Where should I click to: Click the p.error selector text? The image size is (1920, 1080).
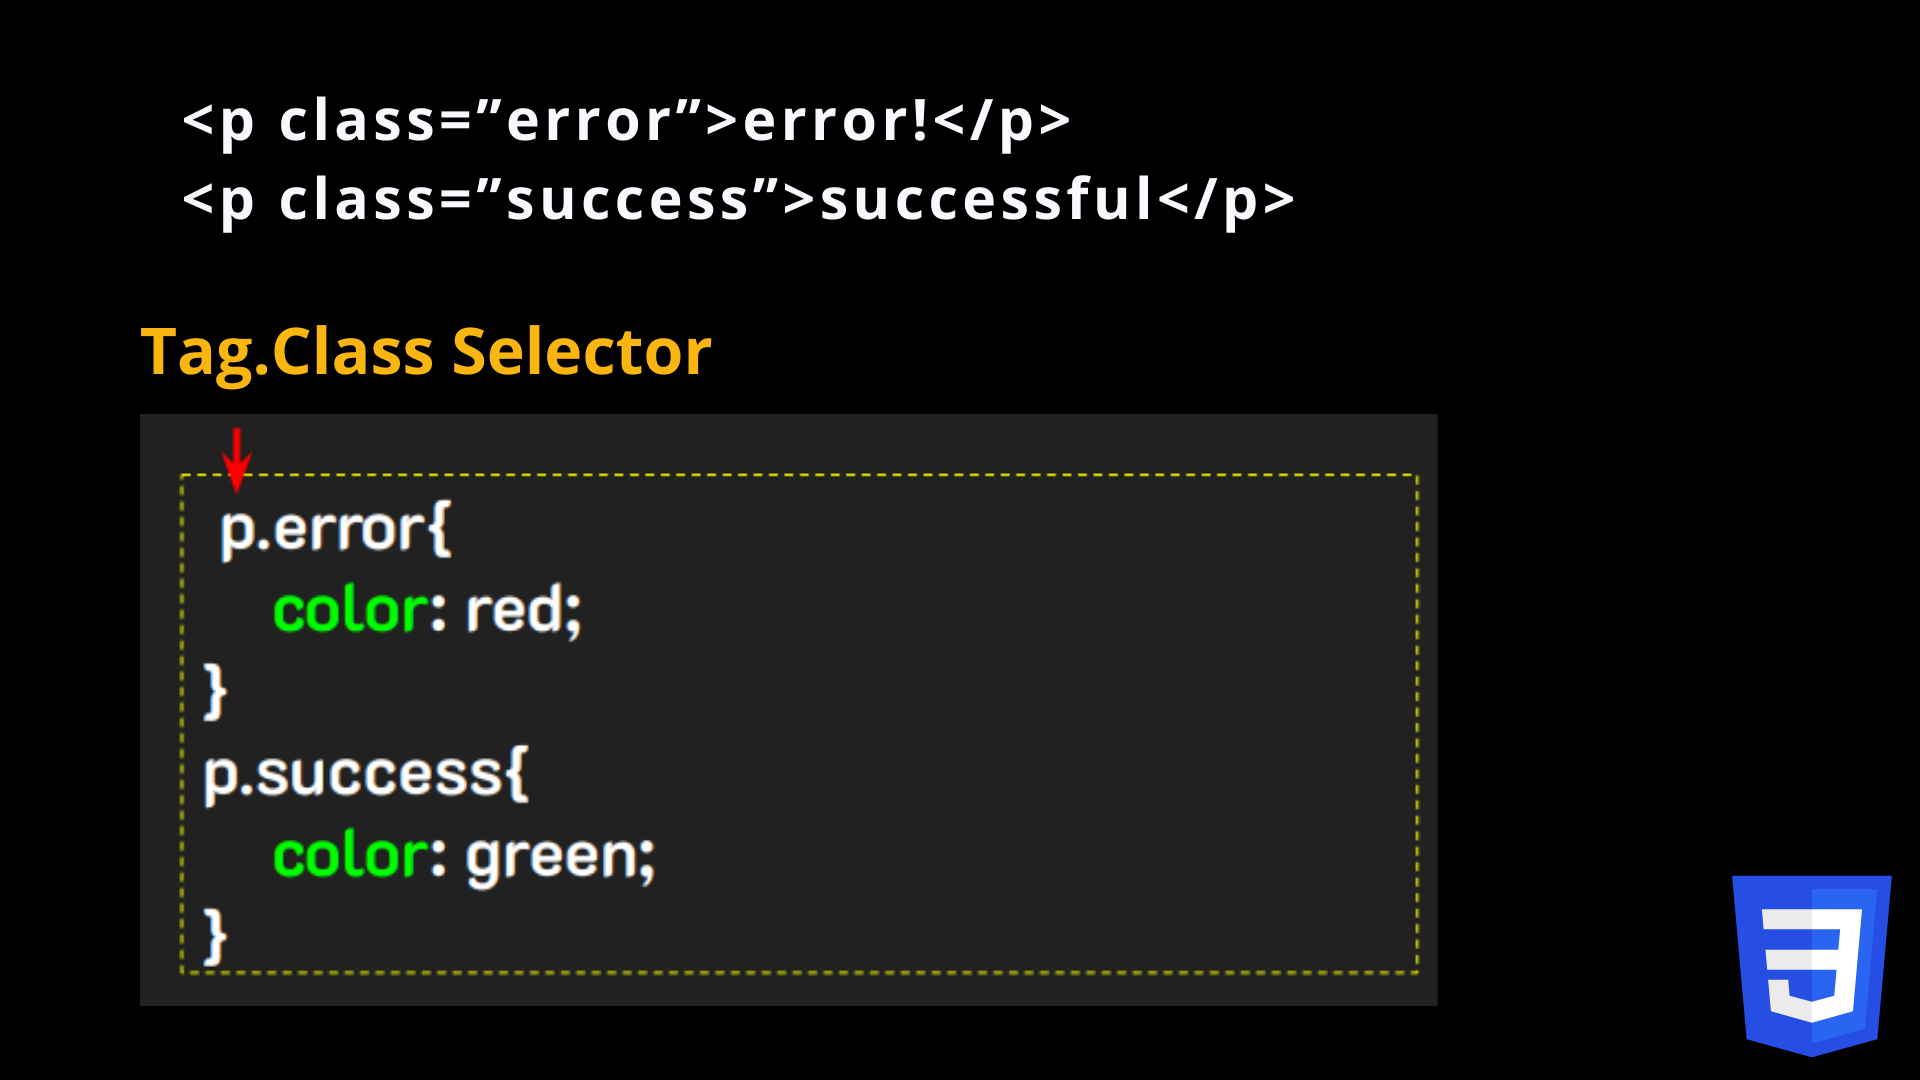pyautogui.click(x=320, y=529)
